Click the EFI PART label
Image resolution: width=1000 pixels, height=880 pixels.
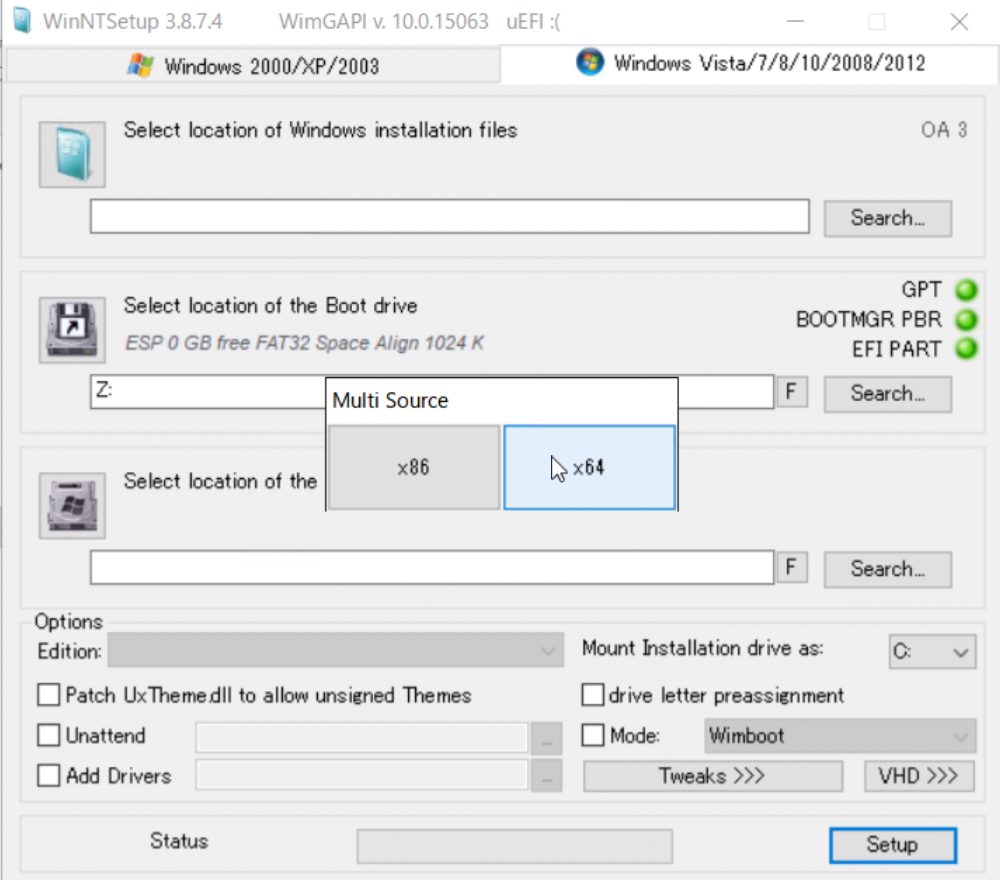(x=897, y=349)
